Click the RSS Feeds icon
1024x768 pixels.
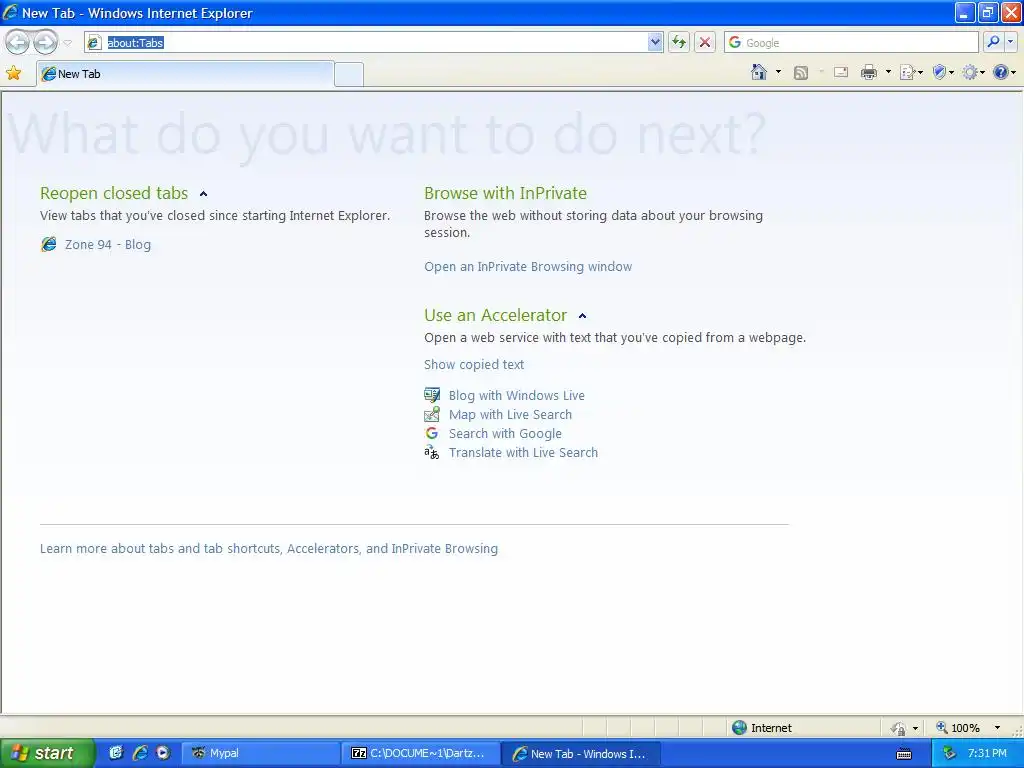801,72
